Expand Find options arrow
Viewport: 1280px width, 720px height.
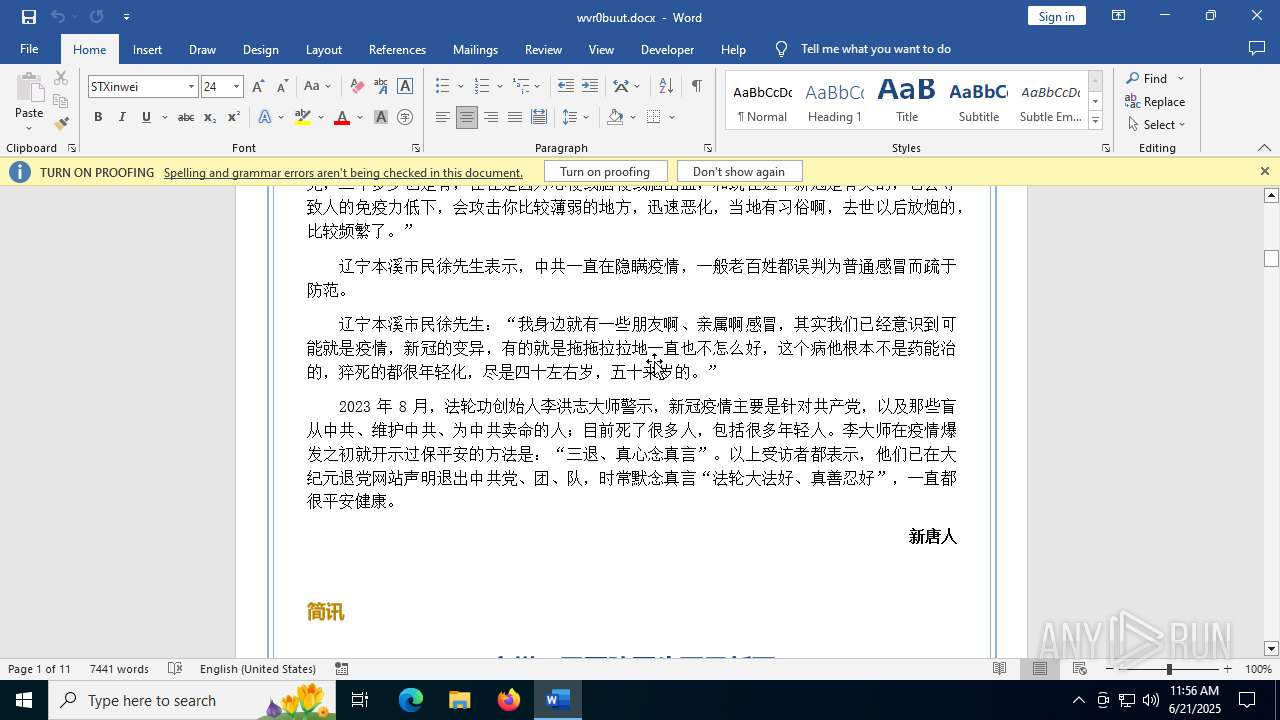(x=1181, y=78)
